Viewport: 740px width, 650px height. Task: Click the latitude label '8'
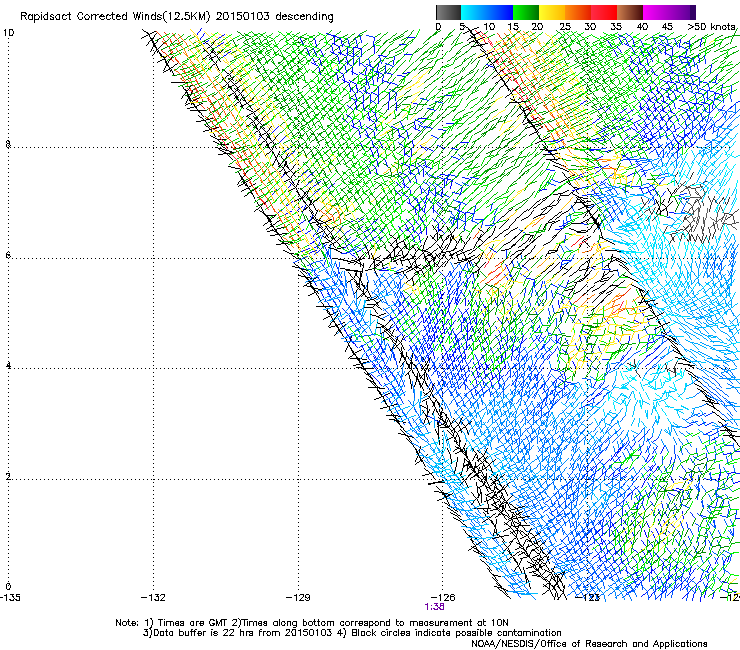coord(8,144)
